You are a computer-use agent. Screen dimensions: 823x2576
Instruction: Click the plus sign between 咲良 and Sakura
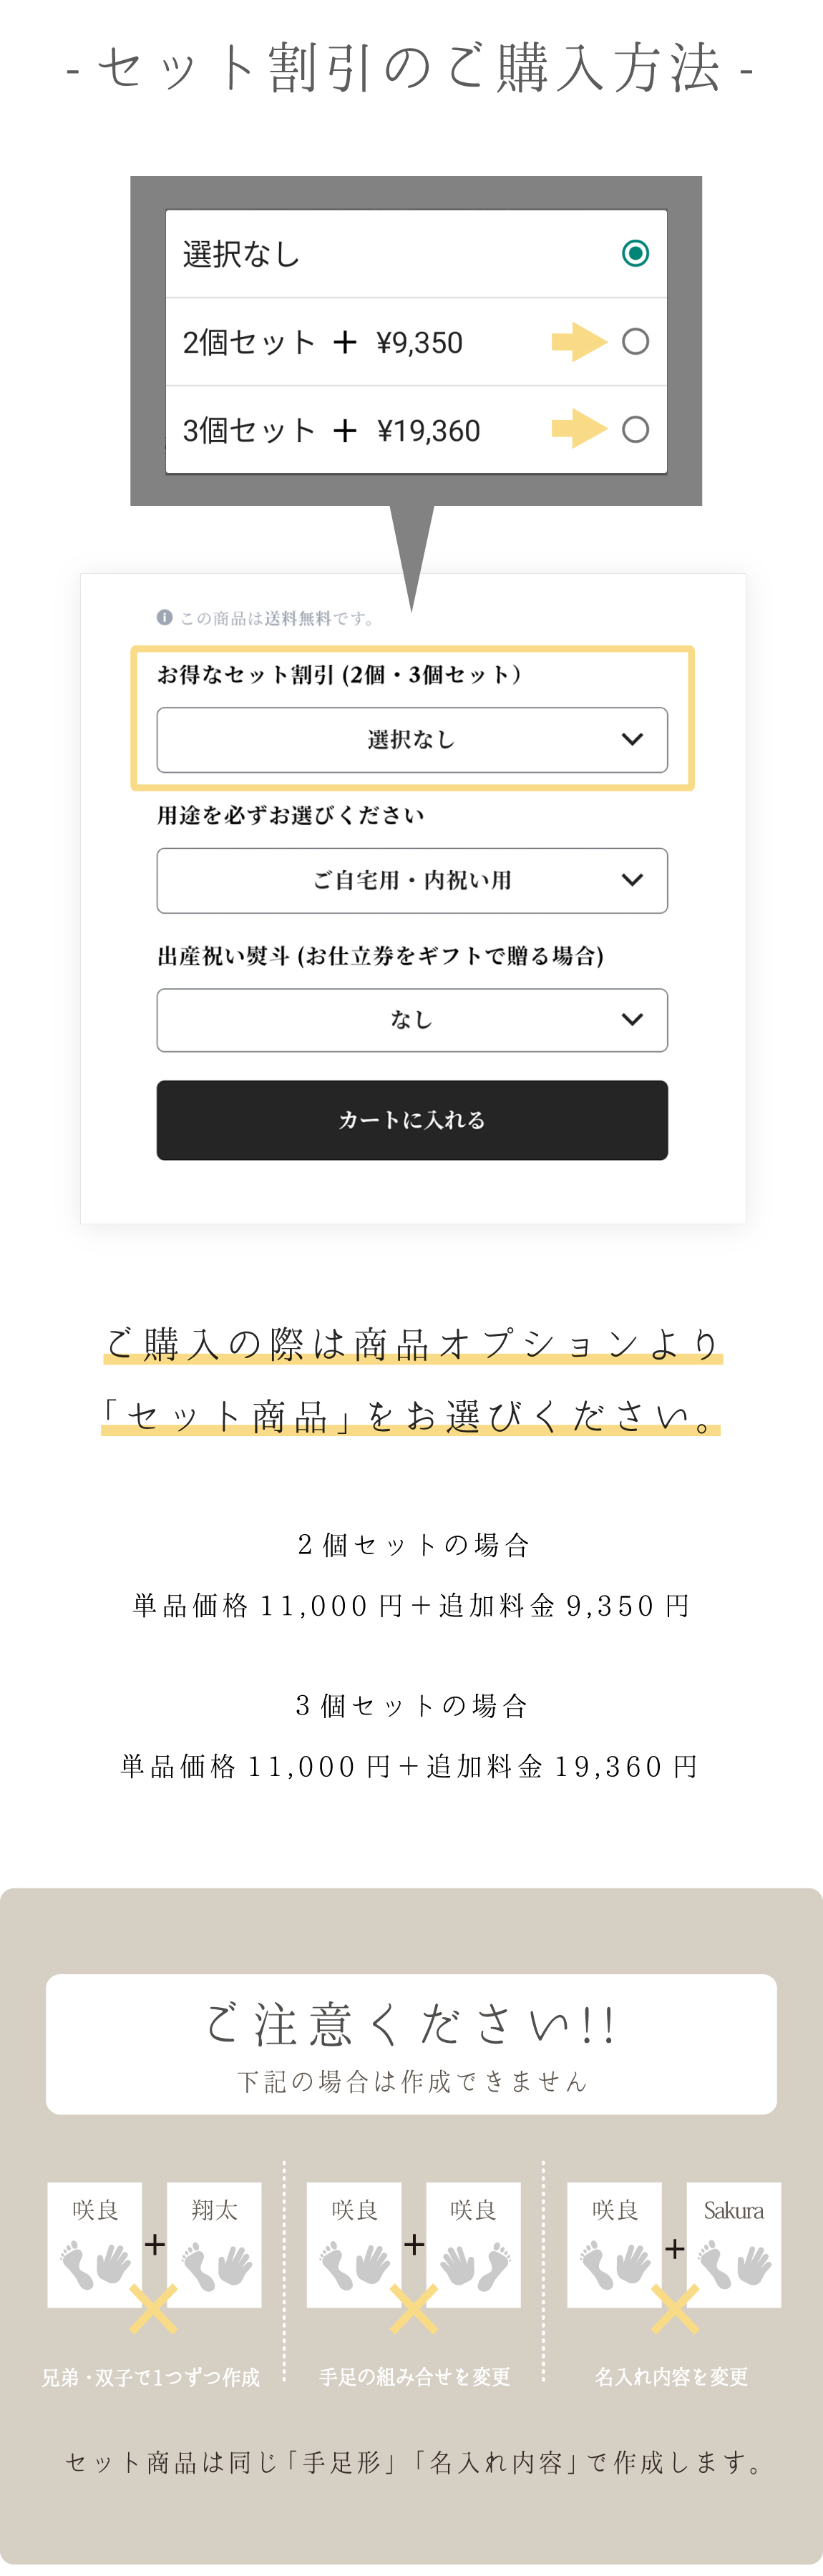675,2248
